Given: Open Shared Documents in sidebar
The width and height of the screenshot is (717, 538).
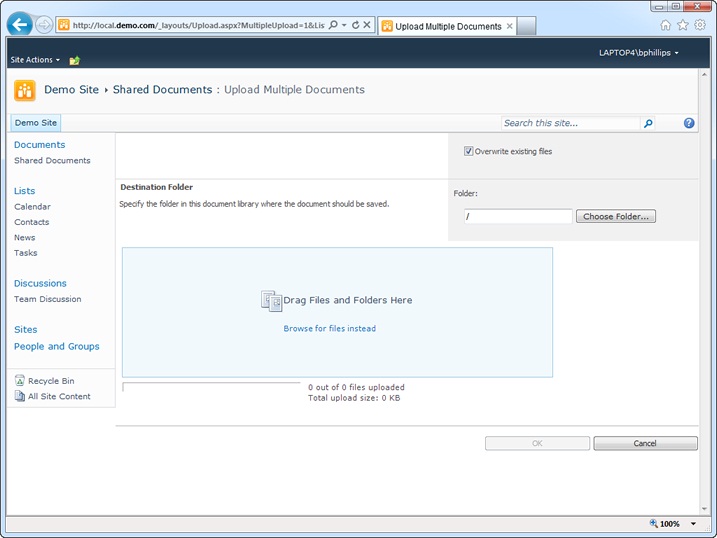Looking at the screenshot, I should tap(52, 160).
